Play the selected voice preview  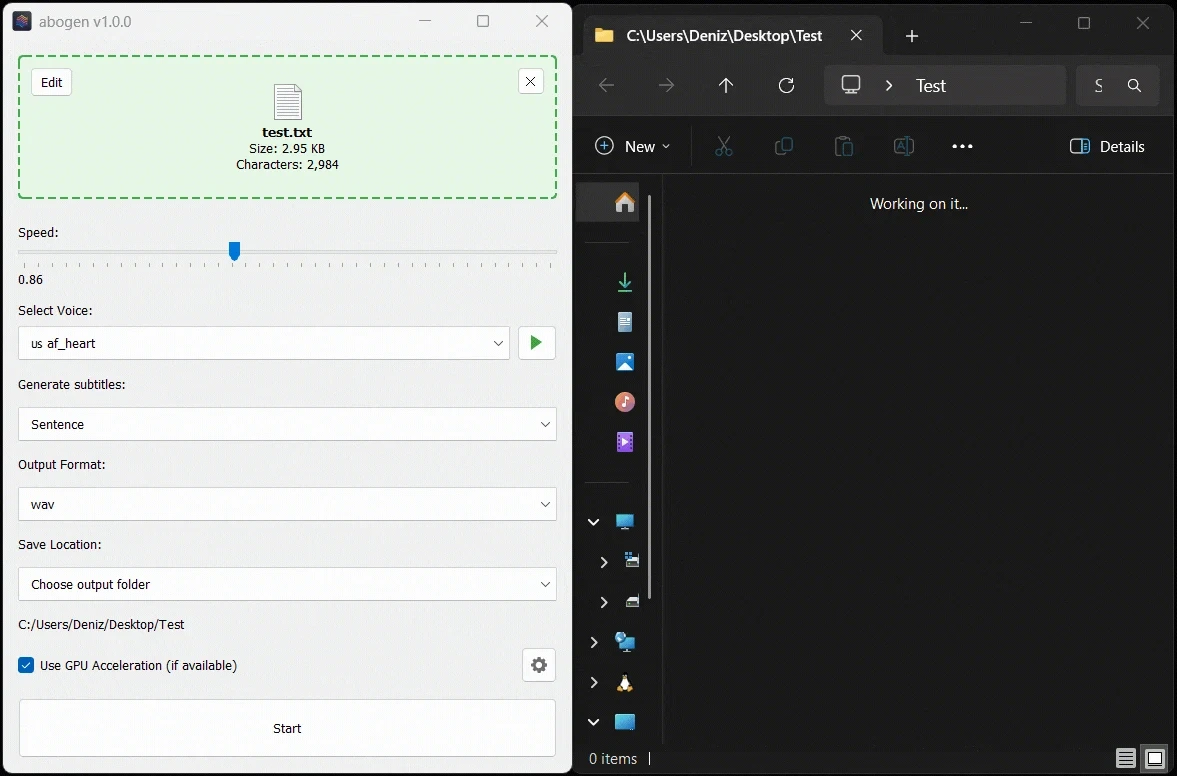pos(536,343)
